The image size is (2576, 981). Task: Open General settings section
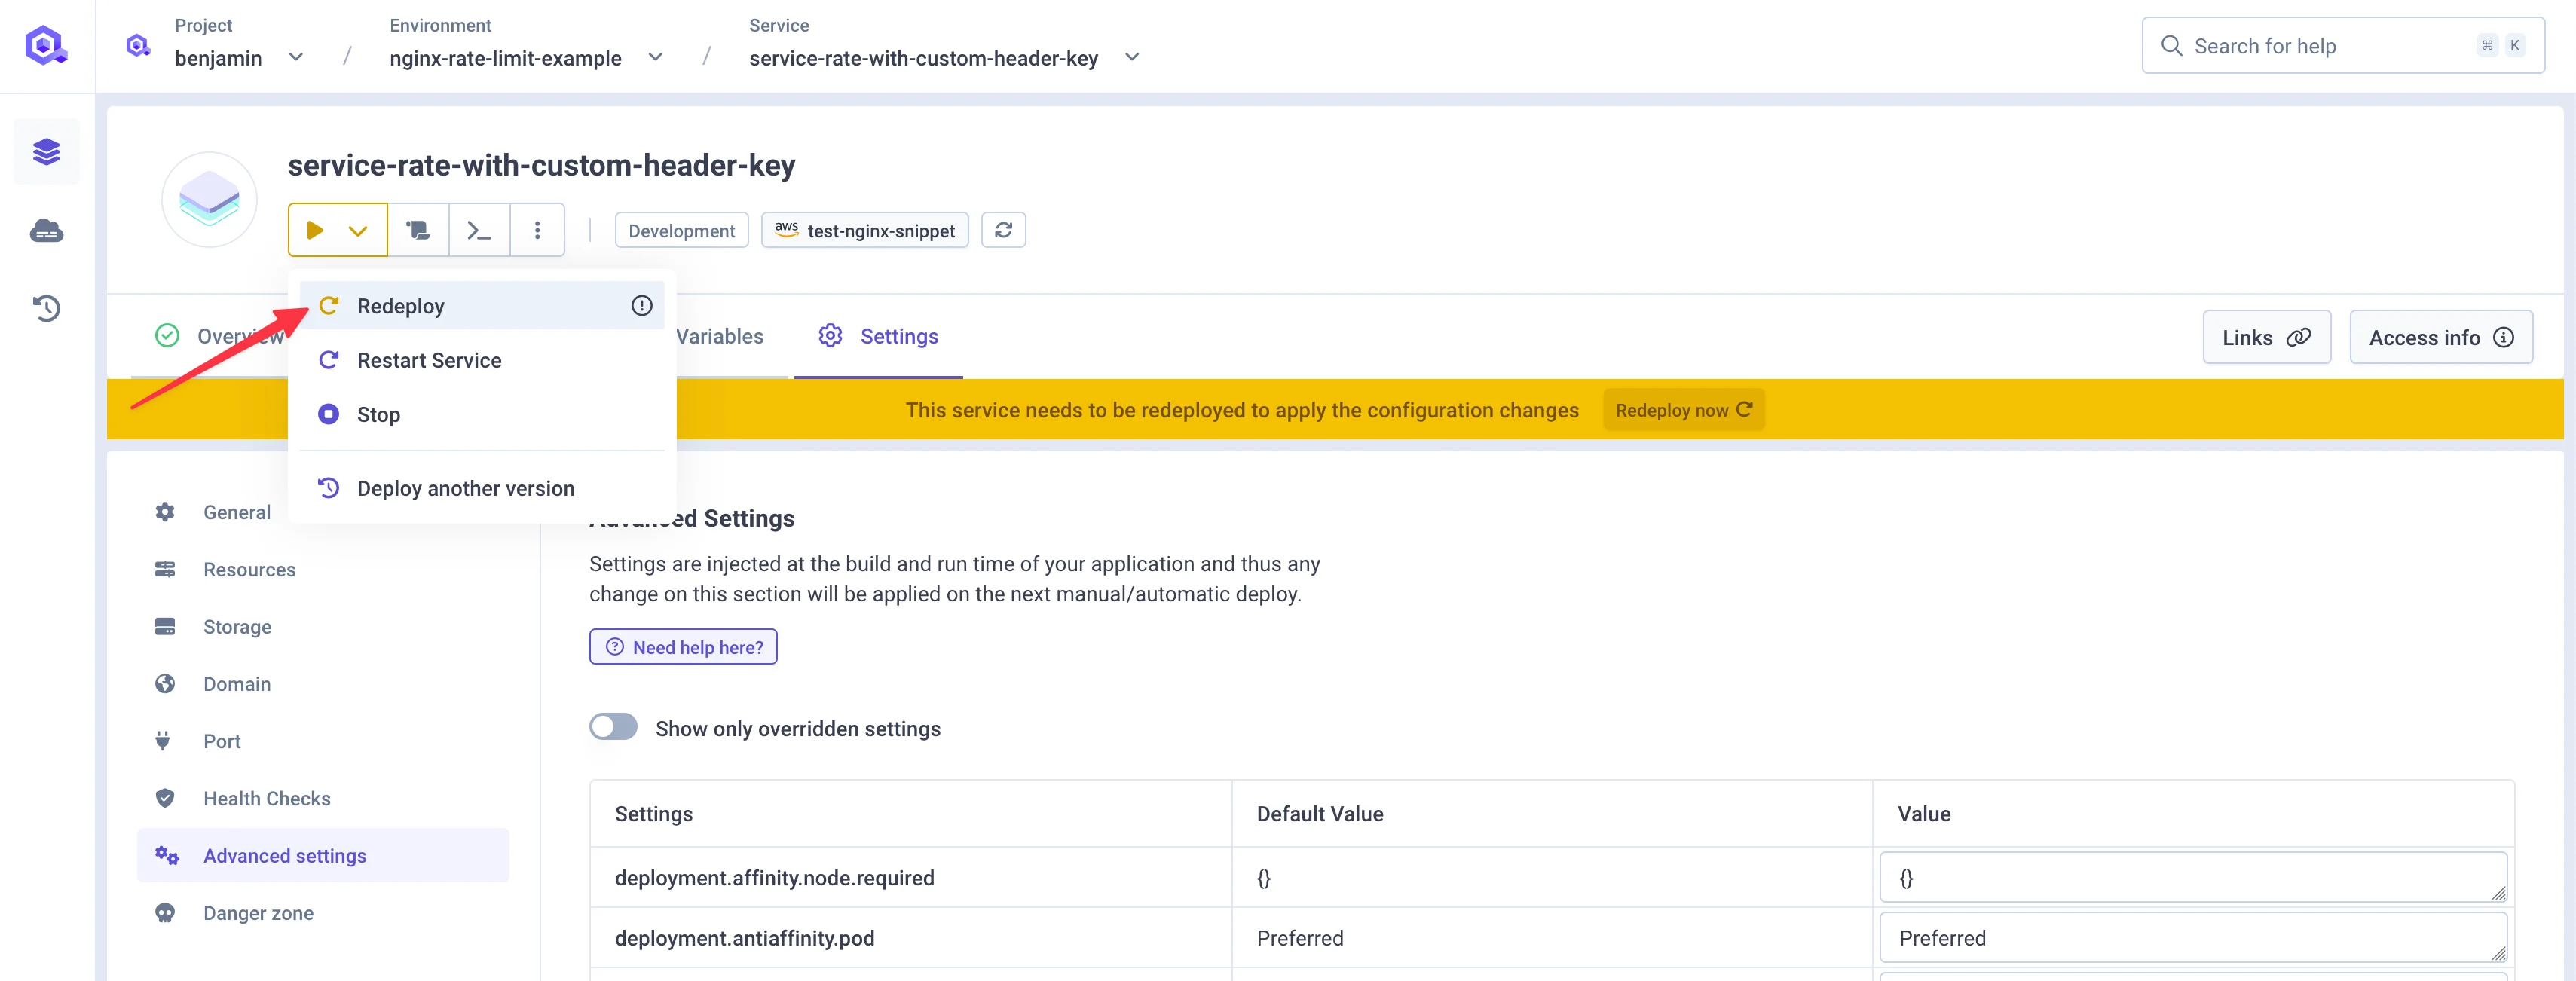[323, 512]
